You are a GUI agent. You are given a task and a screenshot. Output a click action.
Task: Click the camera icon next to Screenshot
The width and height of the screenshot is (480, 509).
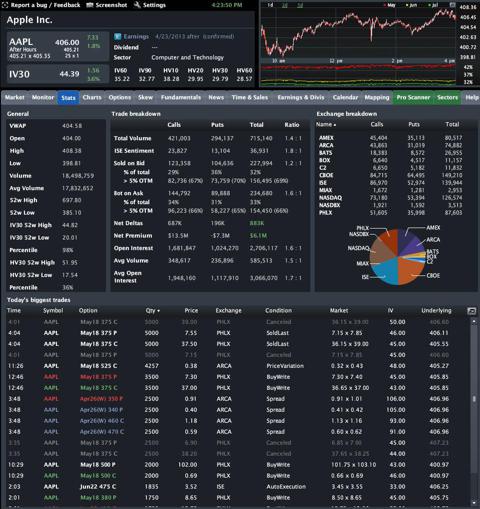tap(90, 5)
